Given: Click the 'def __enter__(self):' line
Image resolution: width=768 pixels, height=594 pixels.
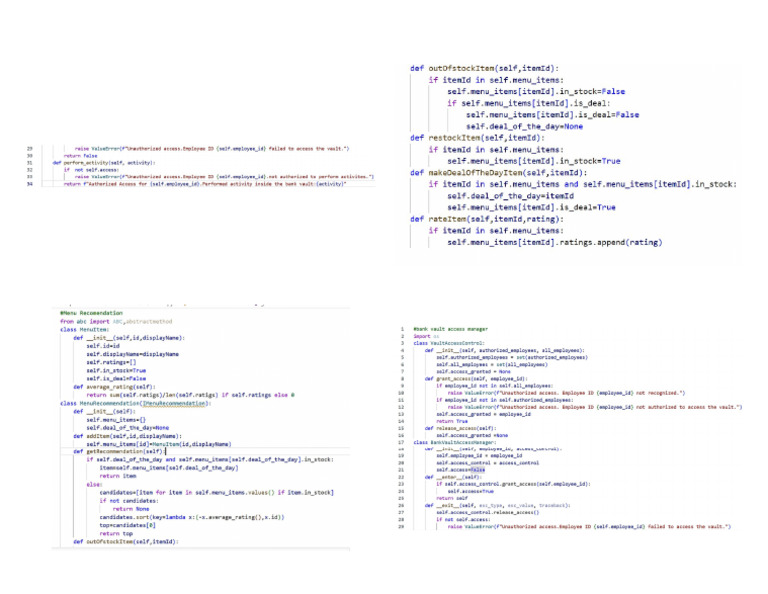Looking at the screenshot, I should click(x=453, y=477).
